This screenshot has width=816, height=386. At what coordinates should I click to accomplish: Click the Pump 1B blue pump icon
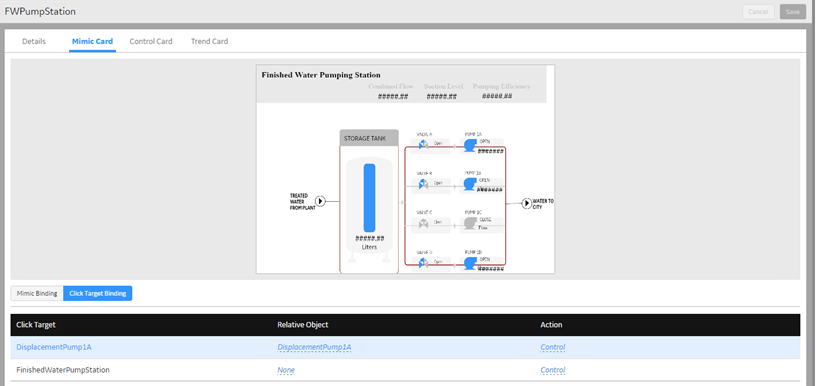[x=469, y=184]
